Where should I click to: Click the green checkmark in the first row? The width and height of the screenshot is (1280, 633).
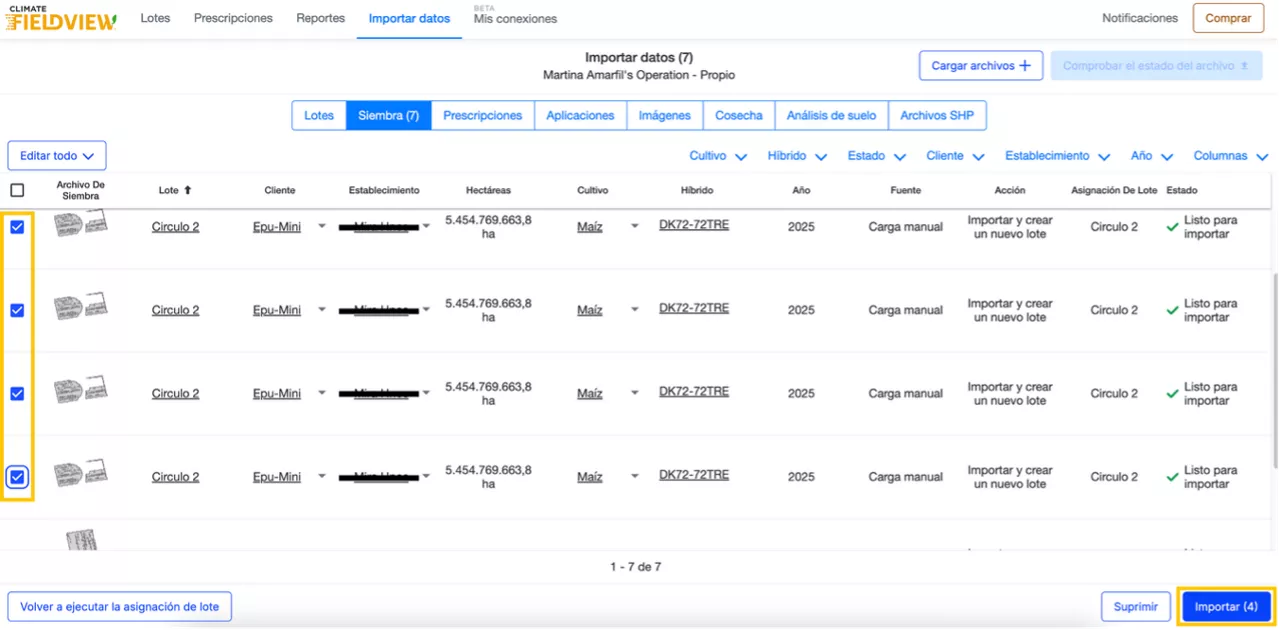(1172, 227)
